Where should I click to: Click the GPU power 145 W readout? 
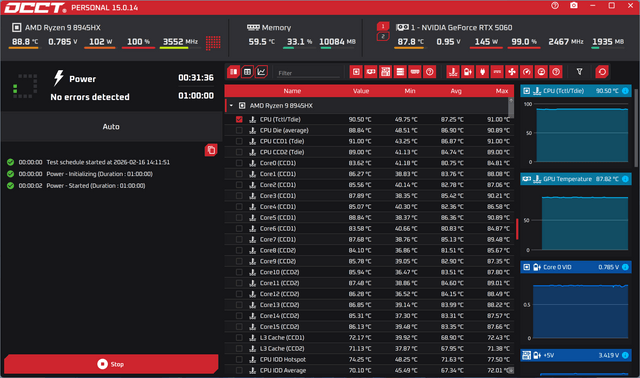click(486, 42)
